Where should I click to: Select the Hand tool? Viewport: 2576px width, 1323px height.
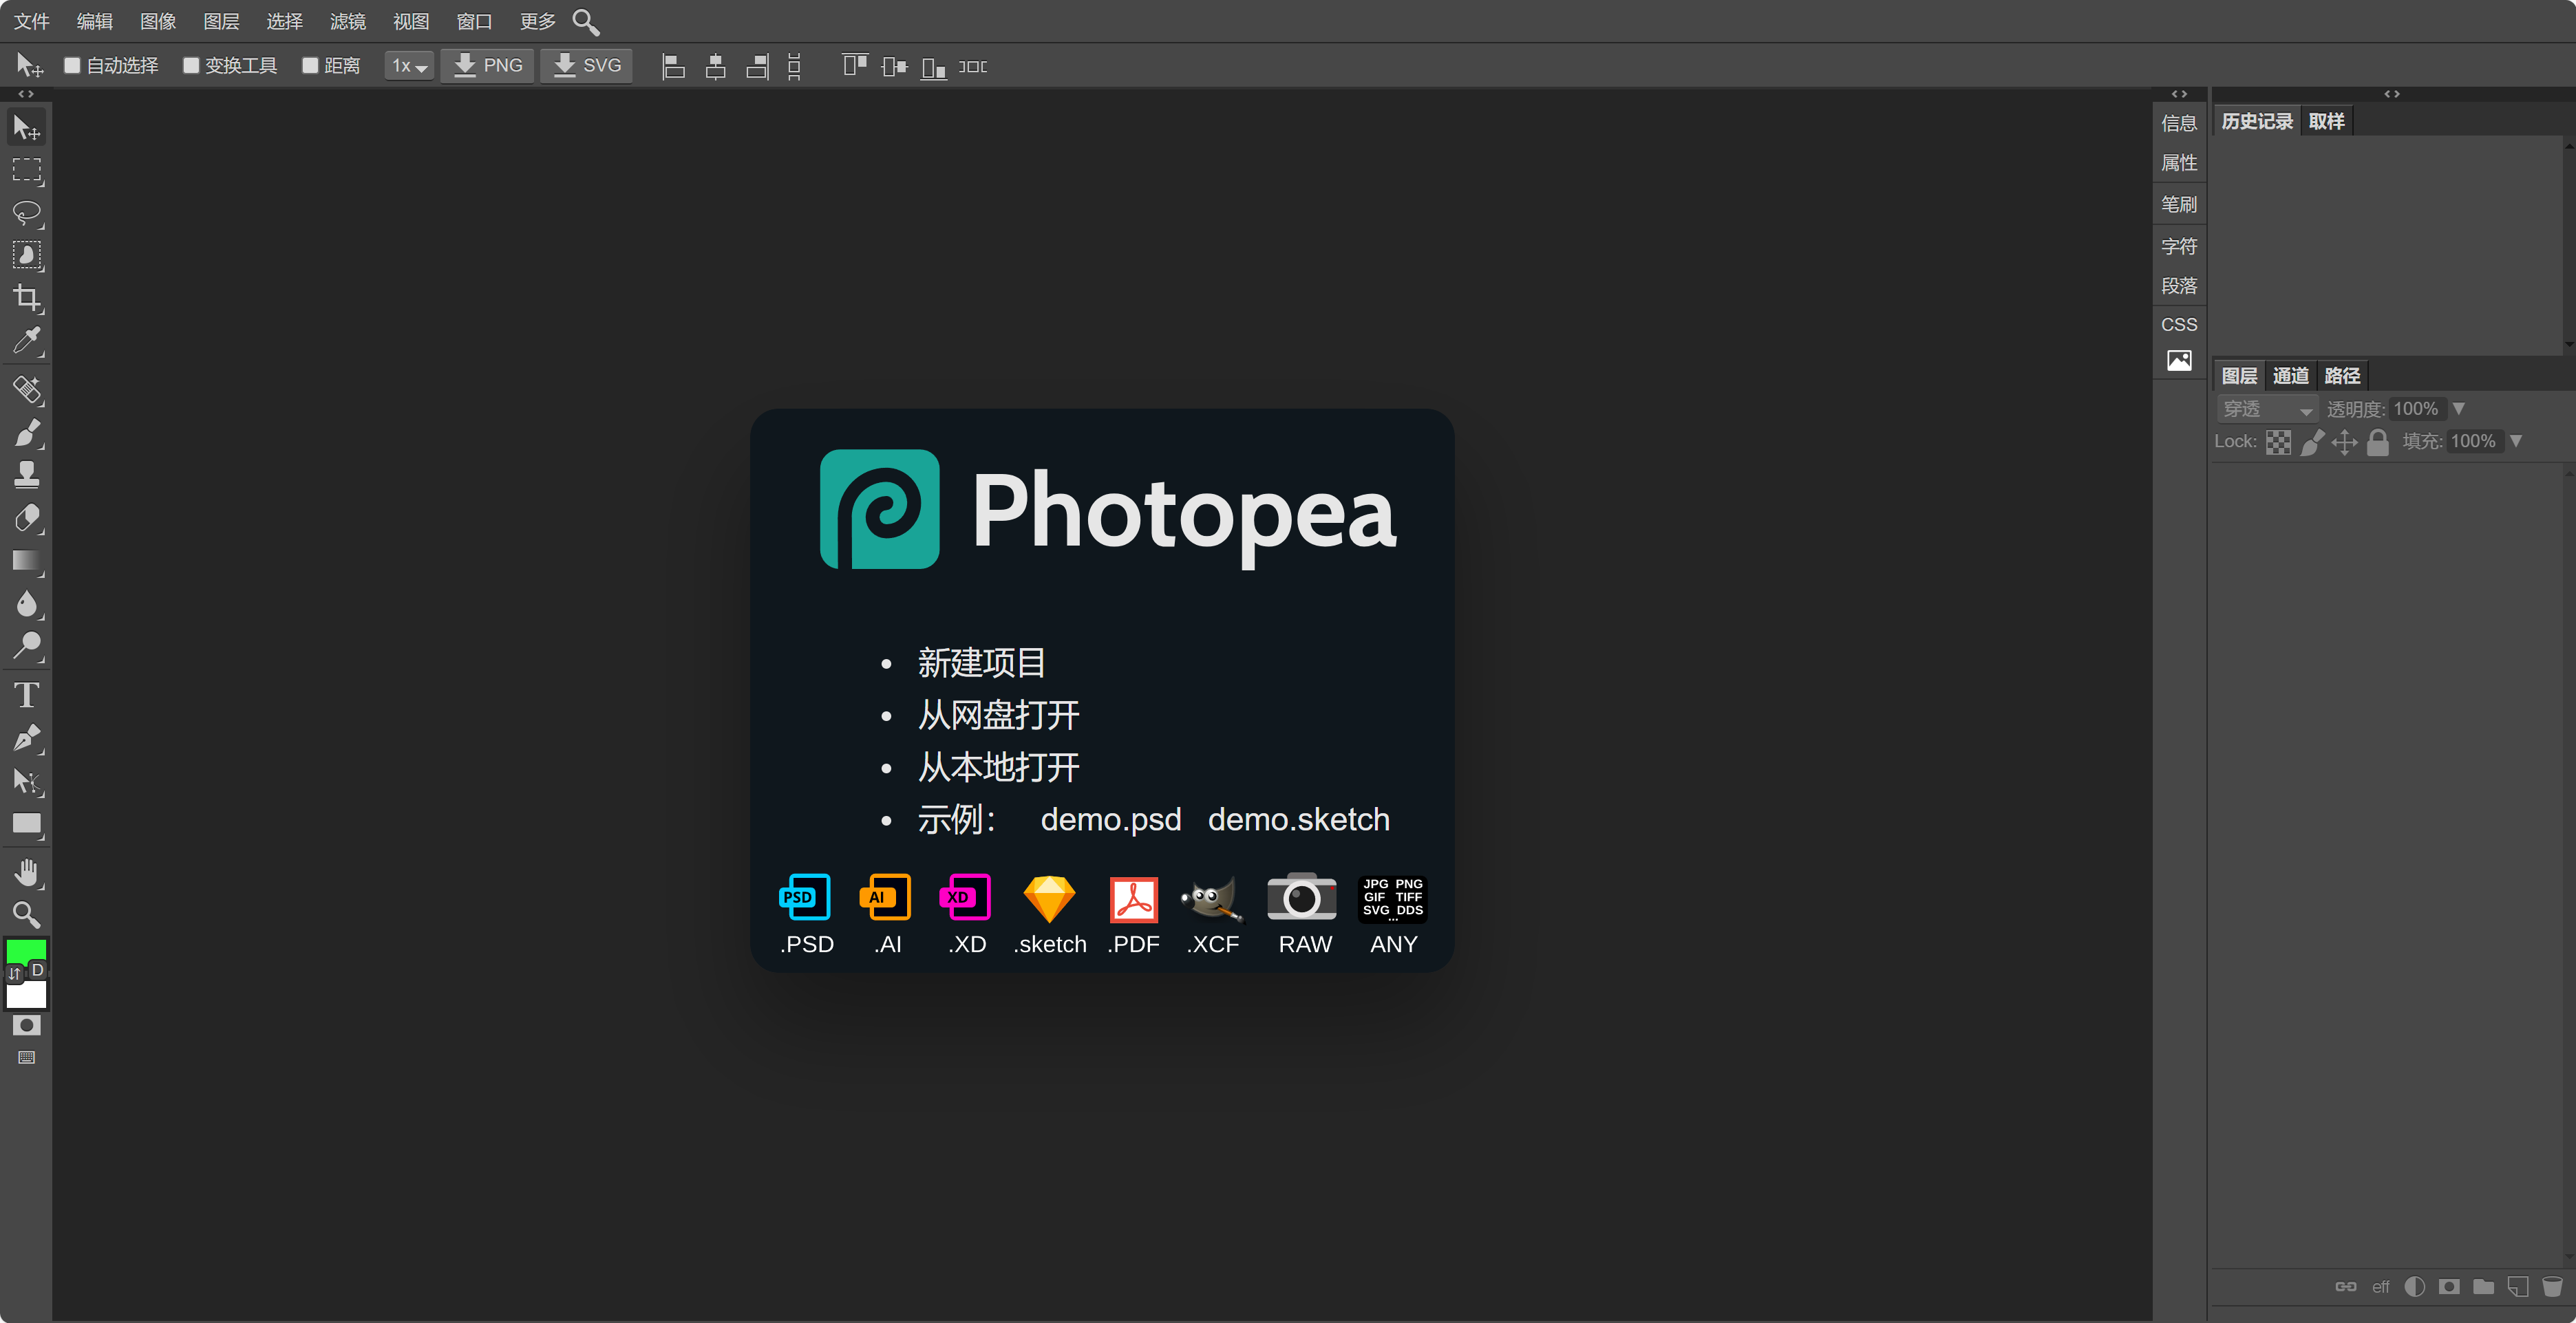27,871
